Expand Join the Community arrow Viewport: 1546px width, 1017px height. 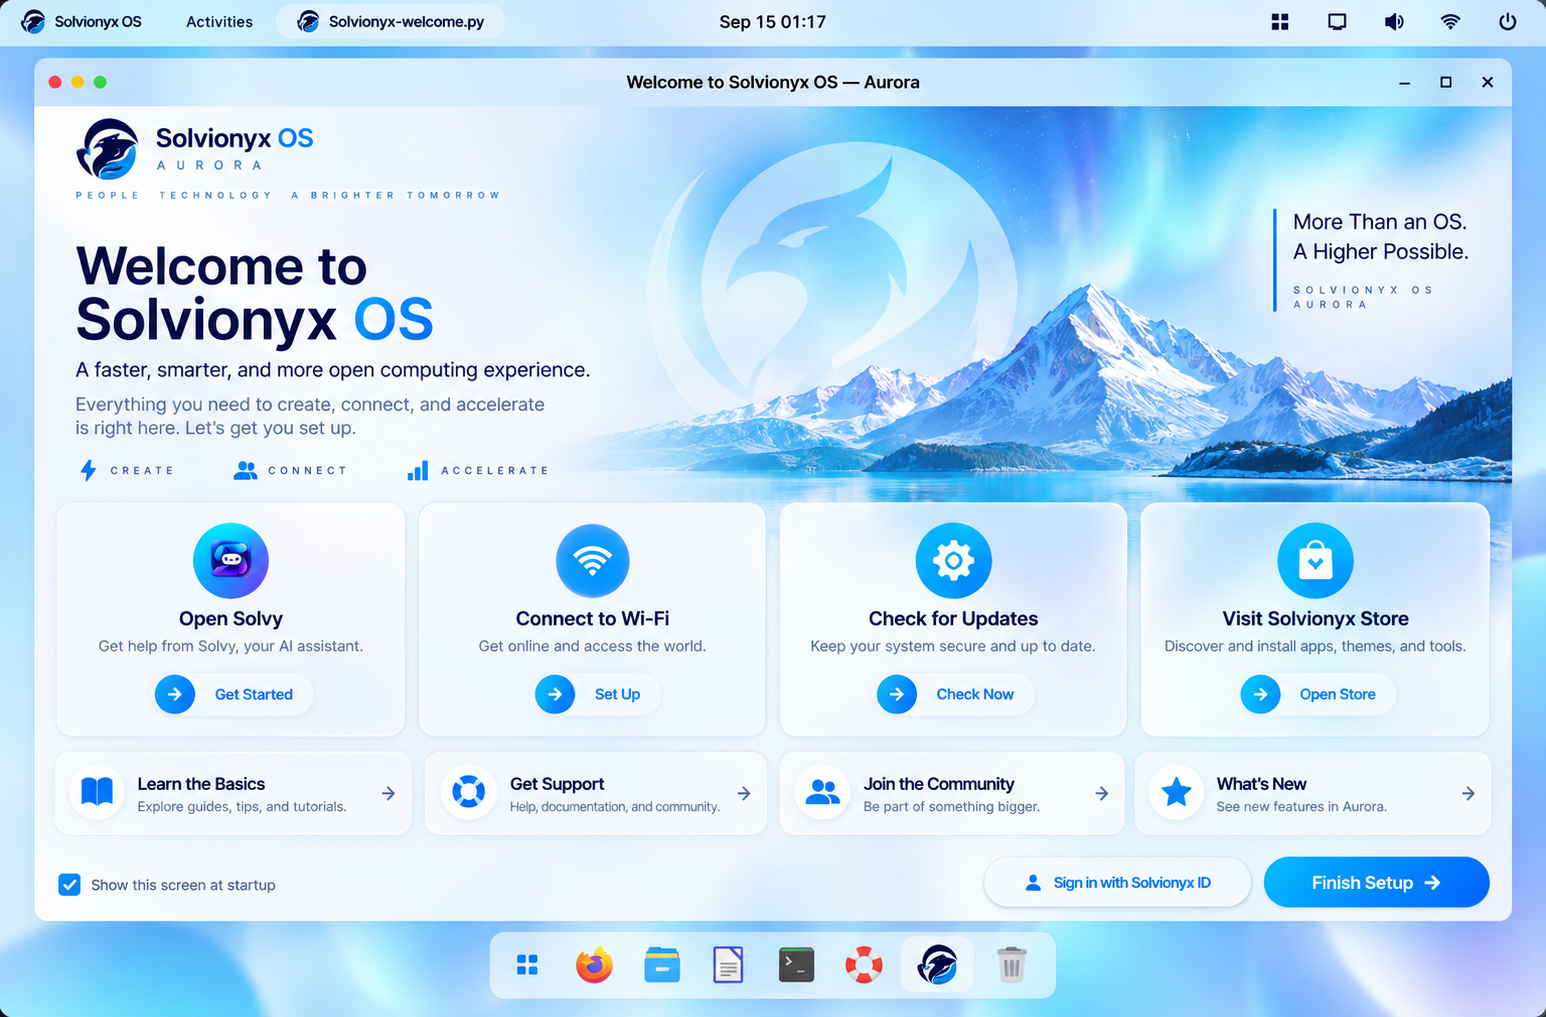(1101, 793)
